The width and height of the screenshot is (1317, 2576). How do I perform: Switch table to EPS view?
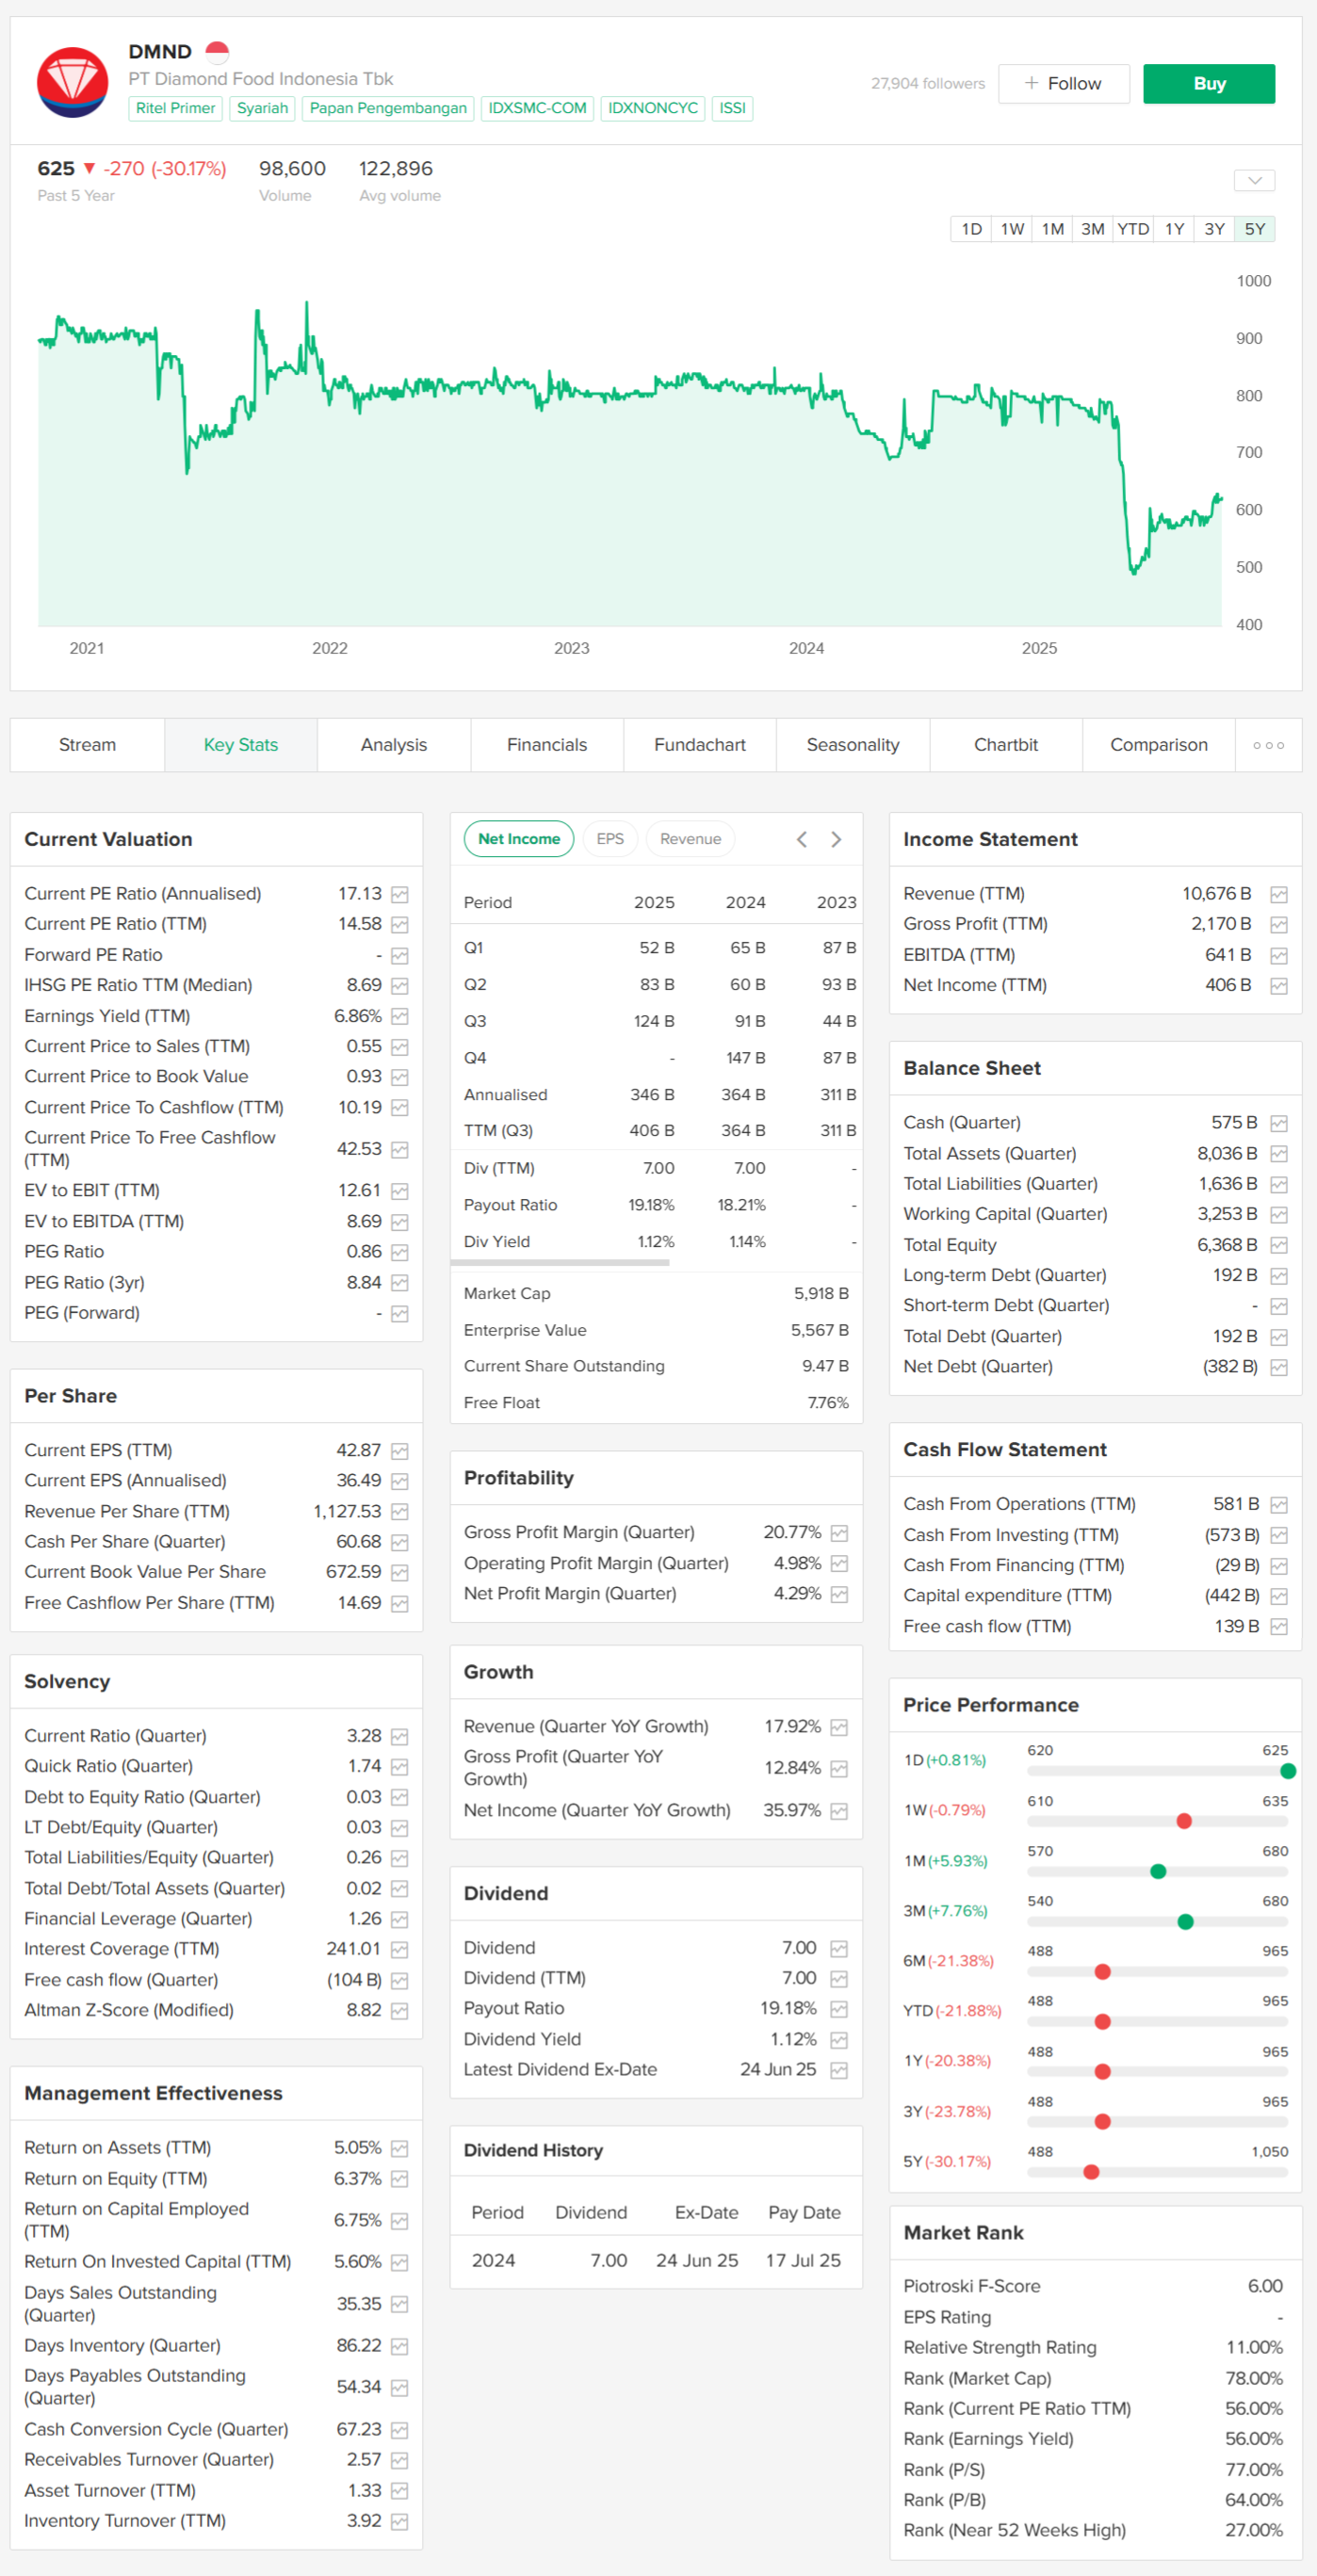(x=609, y=839)
